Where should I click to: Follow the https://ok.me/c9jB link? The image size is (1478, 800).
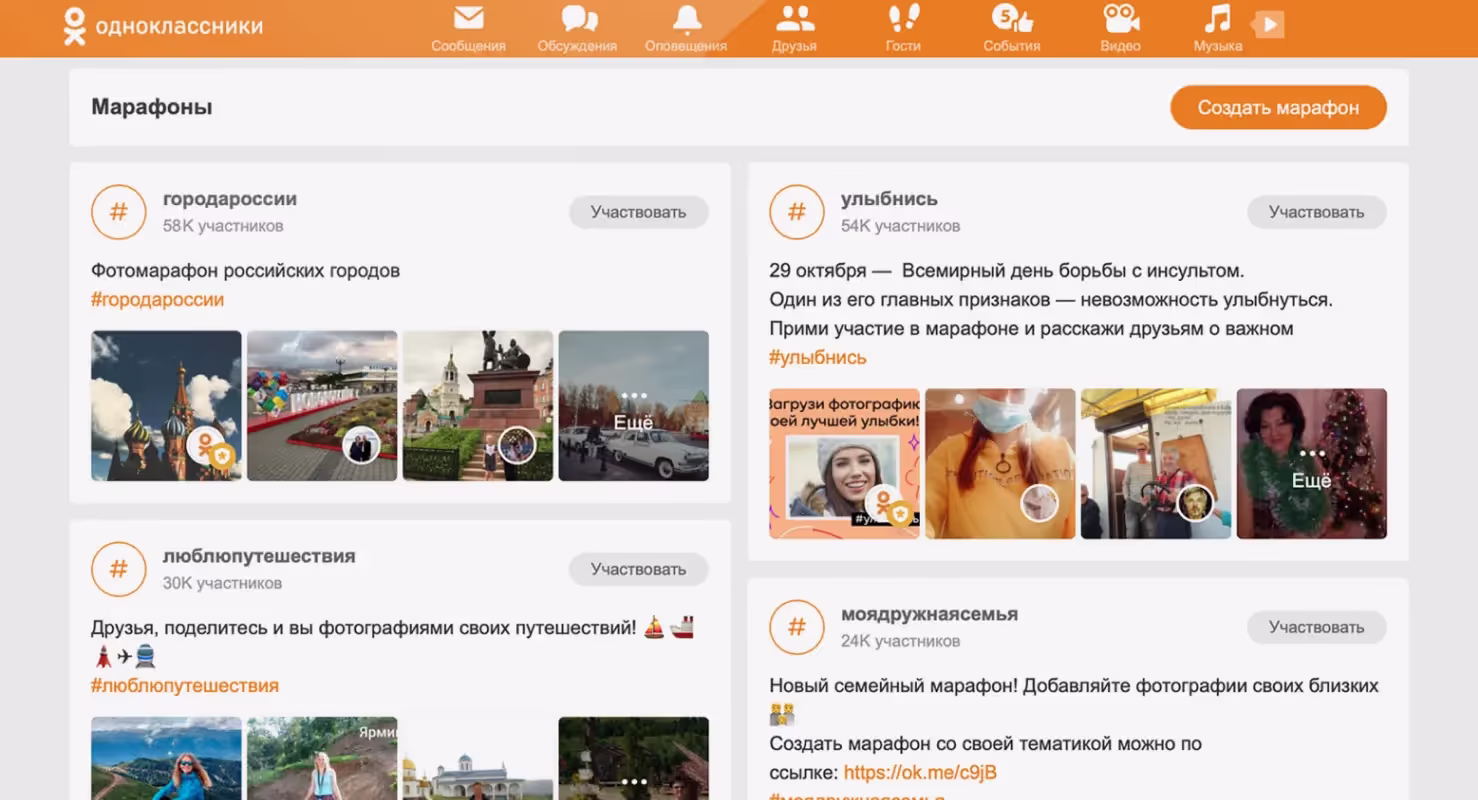(x=920, y=772)
